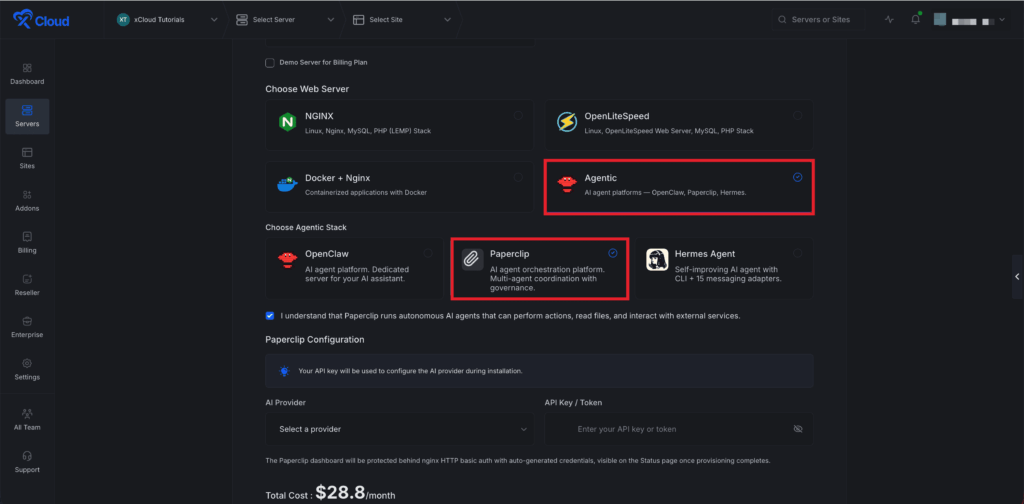Open Addons from the sidebar

(27, 200)
